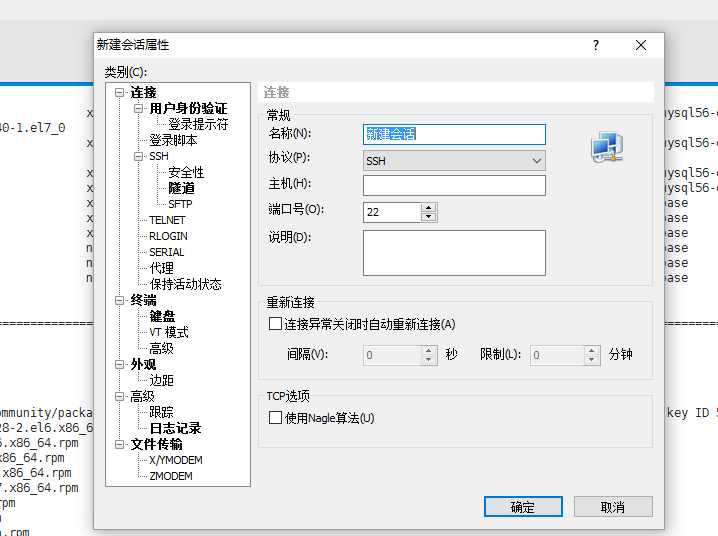Select 高级 under 终端
Screen dimensions: 718x536
coord(161,348)
